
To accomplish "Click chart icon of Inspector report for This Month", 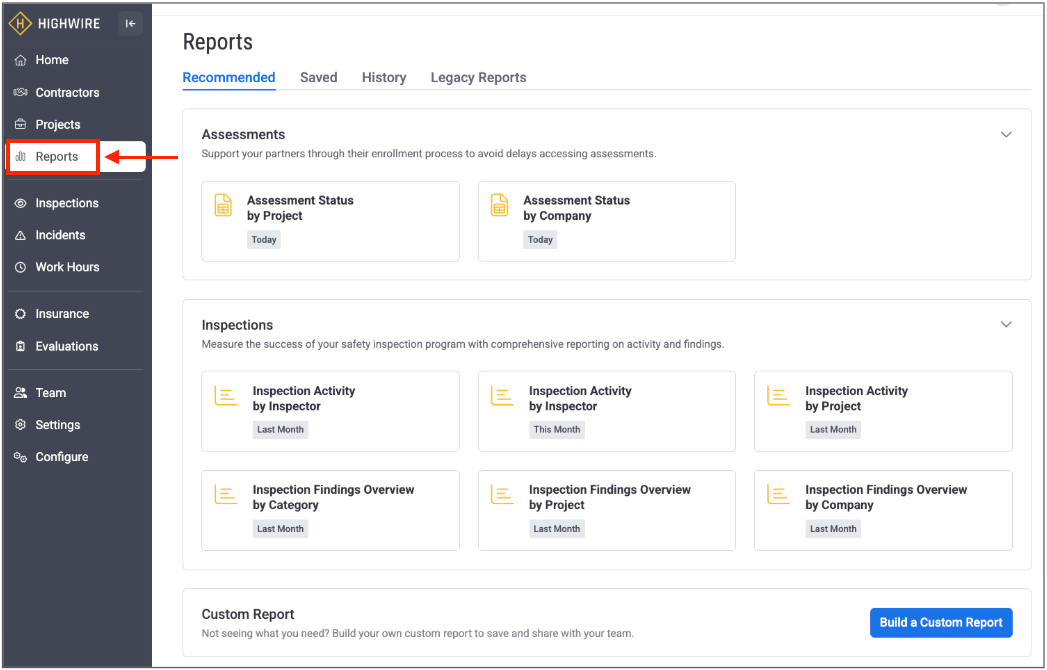I will click(502, 395).
